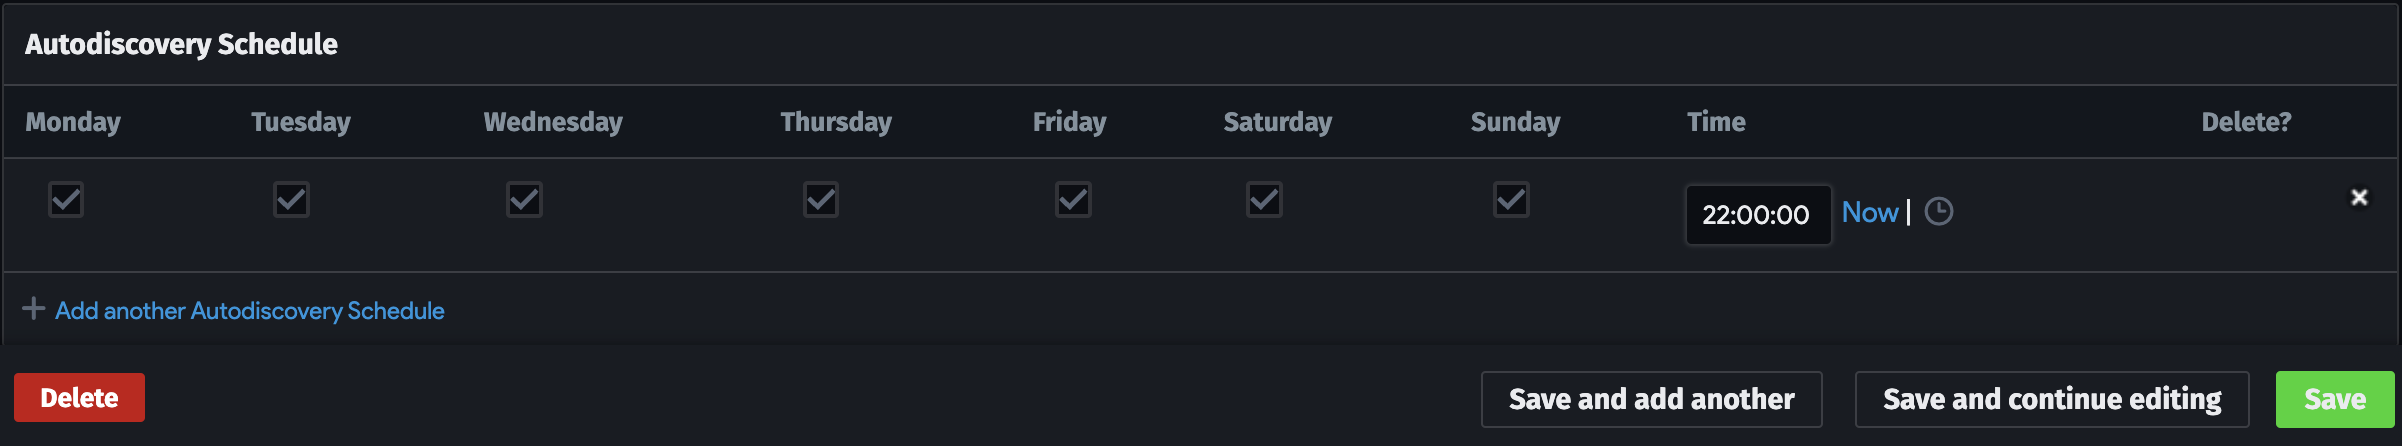Click Add another Autodiscovery Schedule link
The height and width of the screenshot is (446, 2402).
pyautogui.click(x=249, y=311)
